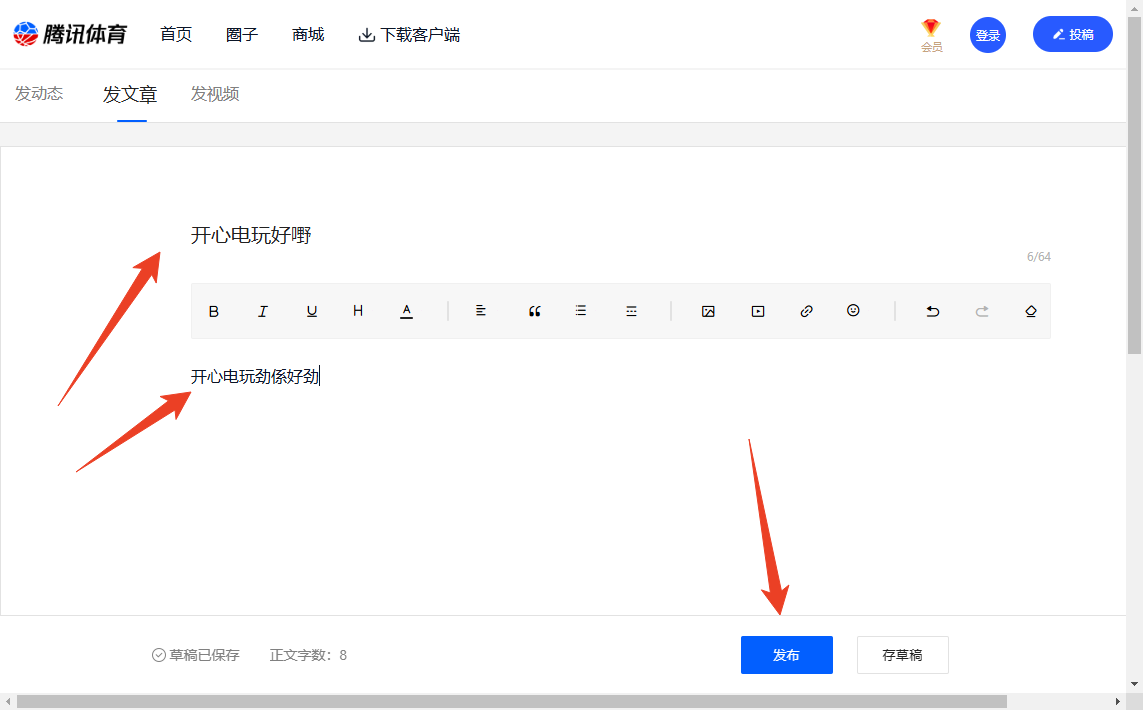Click the 投稿 submit button
Viewport: 1143px width, 710px height.
click(1072, 34)
